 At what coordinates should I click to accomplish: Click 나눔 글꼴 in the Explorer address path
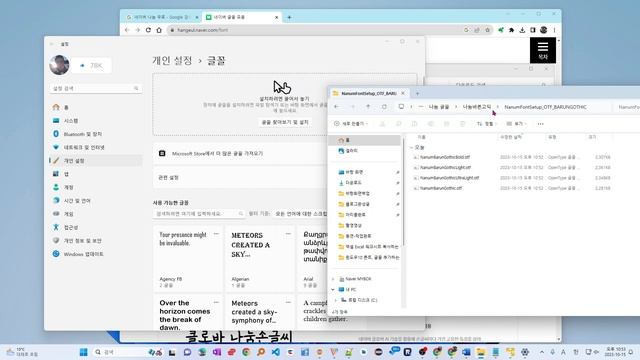point(439,107)
